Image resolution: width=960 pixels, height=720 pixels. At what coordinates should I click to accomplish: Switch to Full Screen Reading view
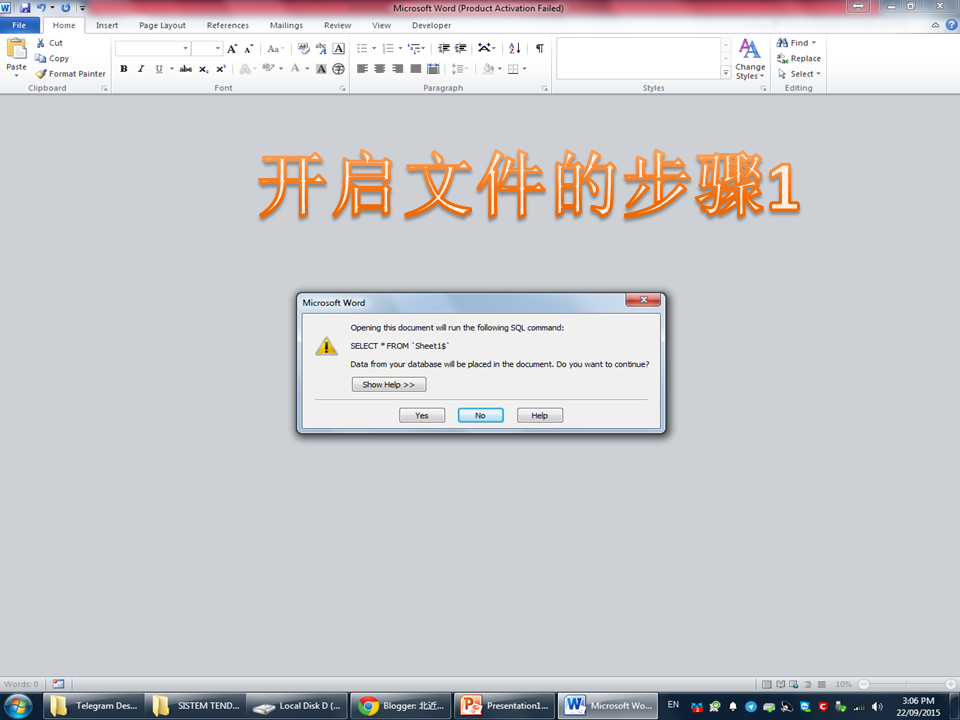click(x=781, y=684)
